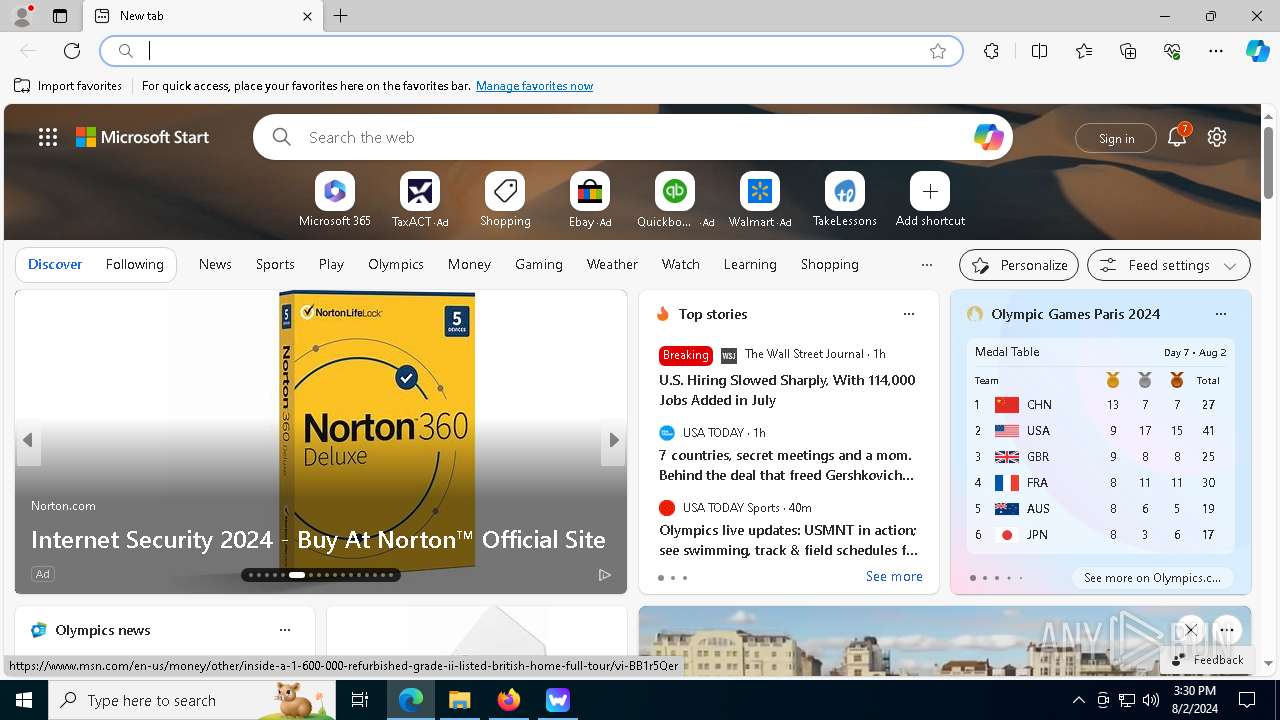Image resolution: width=1280 pixels, height=720 pixels.
Task: Read the U.S. Hiring Slowed Sharply story
Action: point(787,390)
